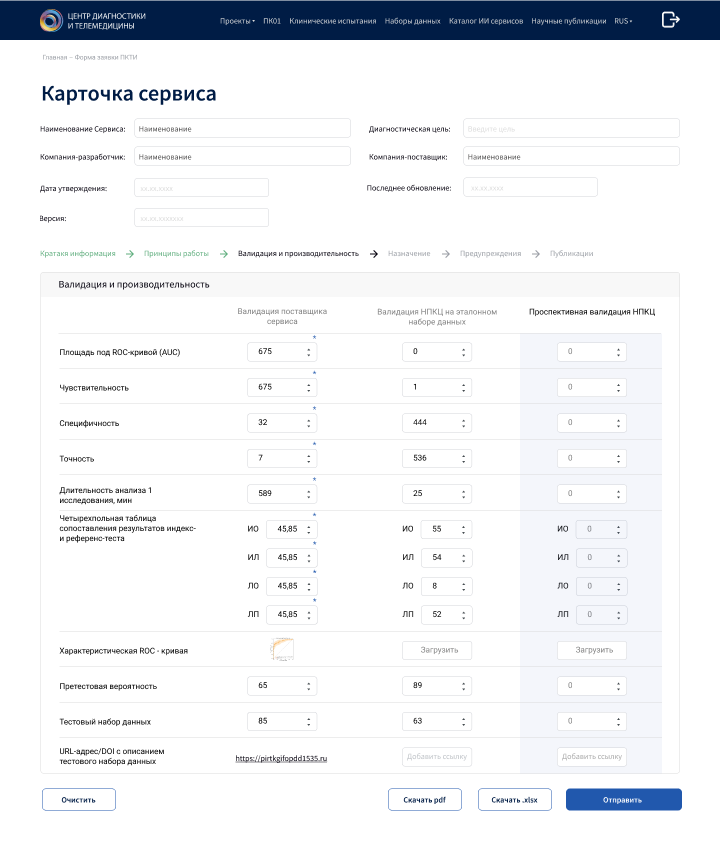
Task: Open the RUS language dropdown
Action: (623, 21)
